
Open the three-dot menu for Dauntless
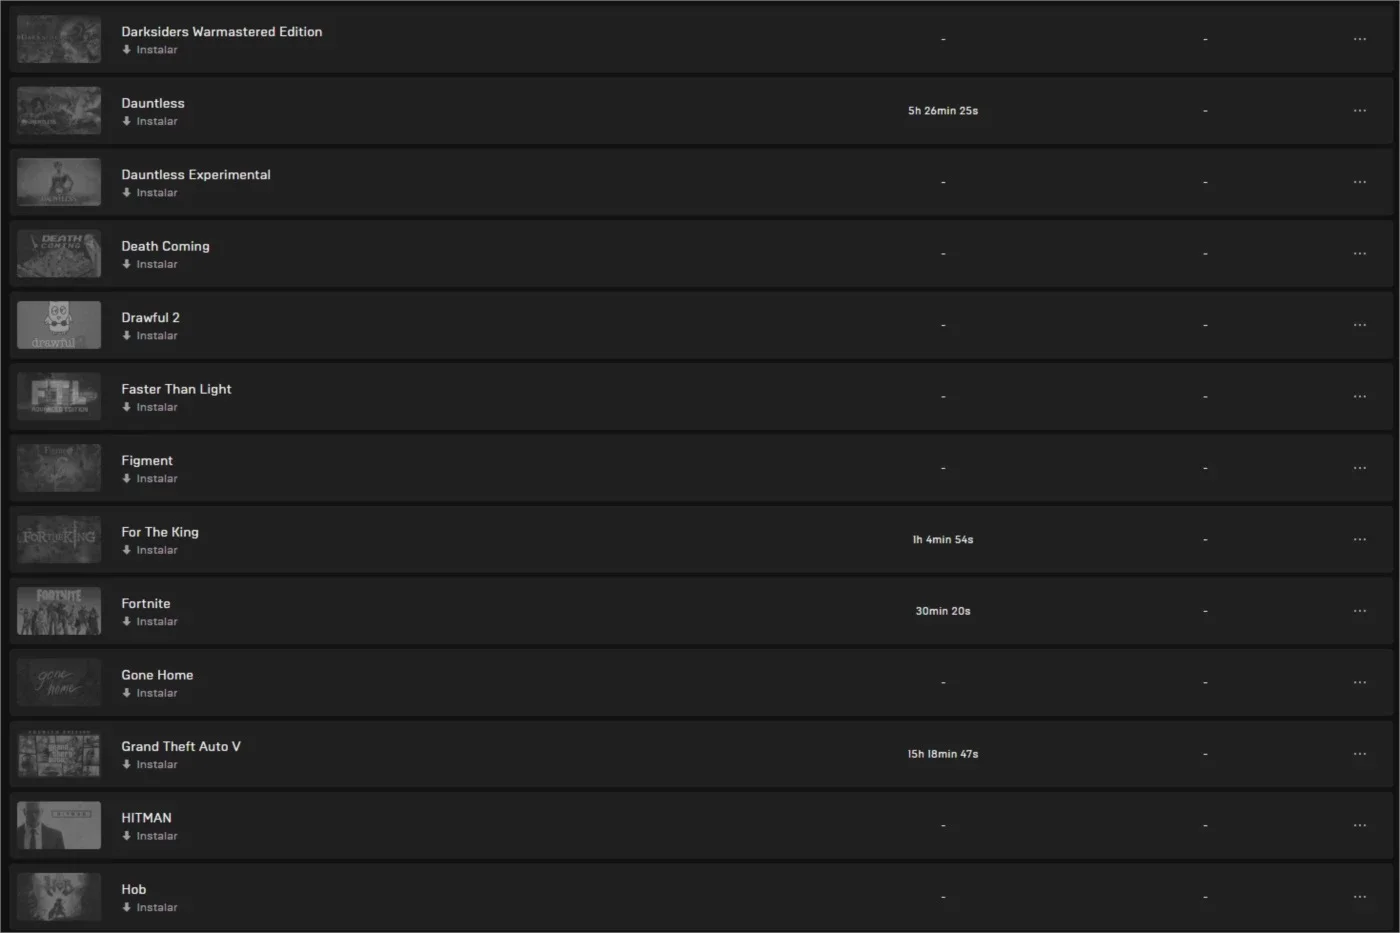pyautogui.click(x=1359, y=111)
